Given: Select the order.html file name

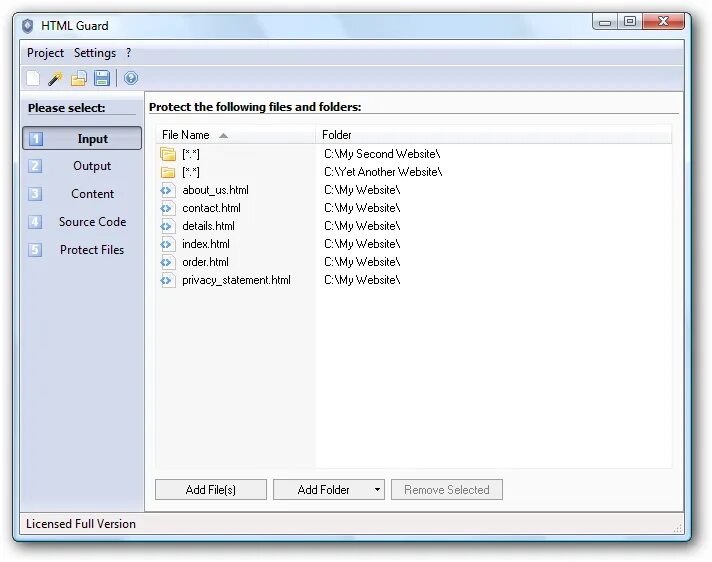Looking at the screenshot, I should click(205, 262).
